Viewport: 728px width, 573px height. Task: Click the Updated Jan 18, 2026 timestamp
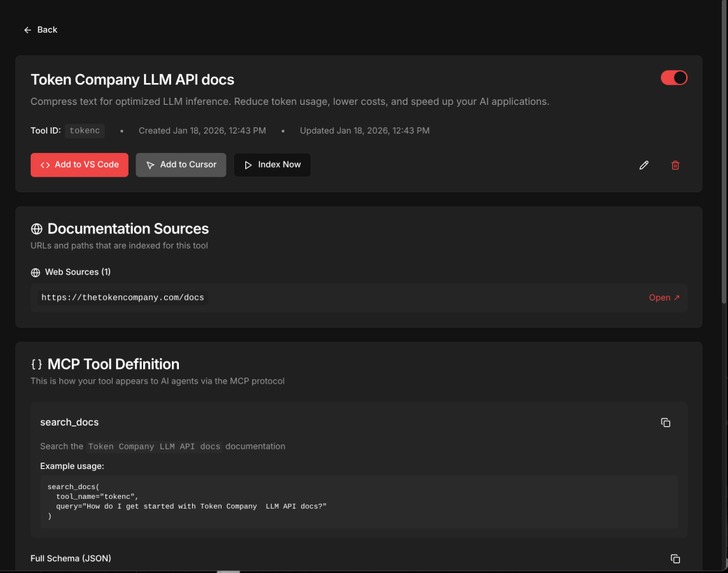[364, 131]
